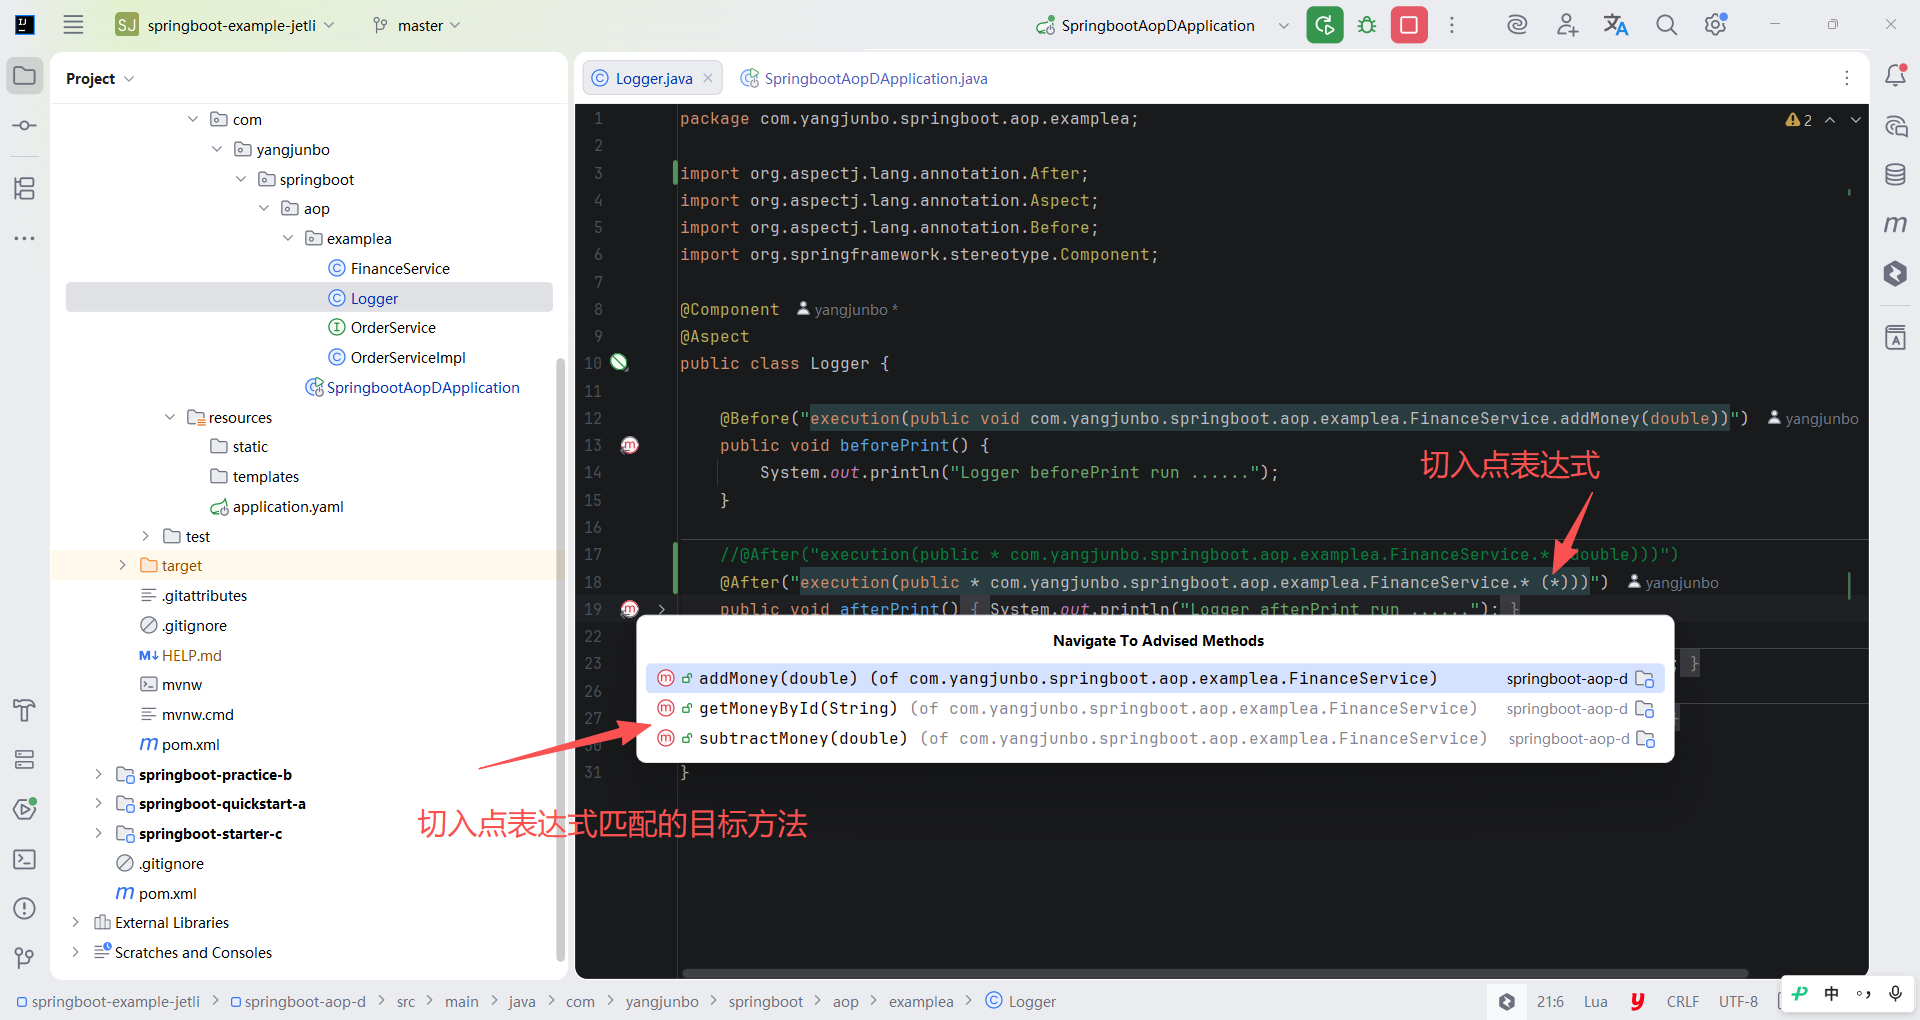The width and height of the screenshot is (1920, 1020).
Task: Navigate to subtractMoney(double) advised method
Action: tap(1155, 738)
